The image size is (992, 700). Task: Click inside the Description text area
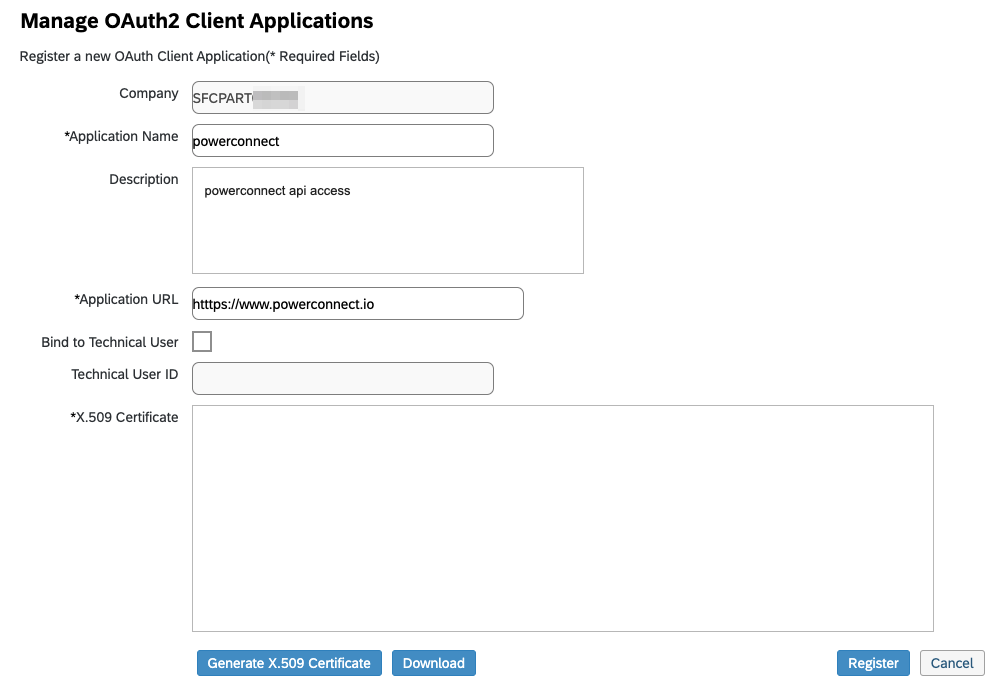coord(387,220)
